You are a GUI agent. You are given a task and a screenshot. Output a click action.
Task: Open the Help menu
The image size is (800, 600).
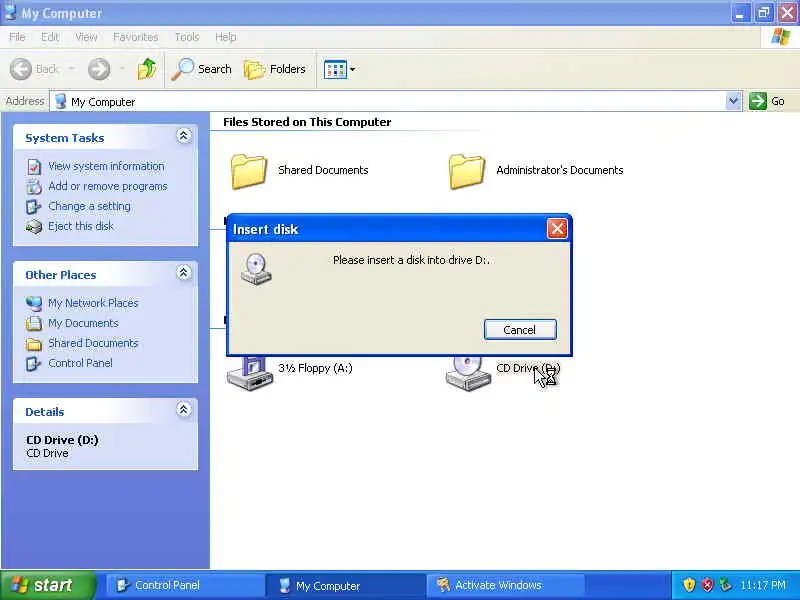[x=226, y=37]
